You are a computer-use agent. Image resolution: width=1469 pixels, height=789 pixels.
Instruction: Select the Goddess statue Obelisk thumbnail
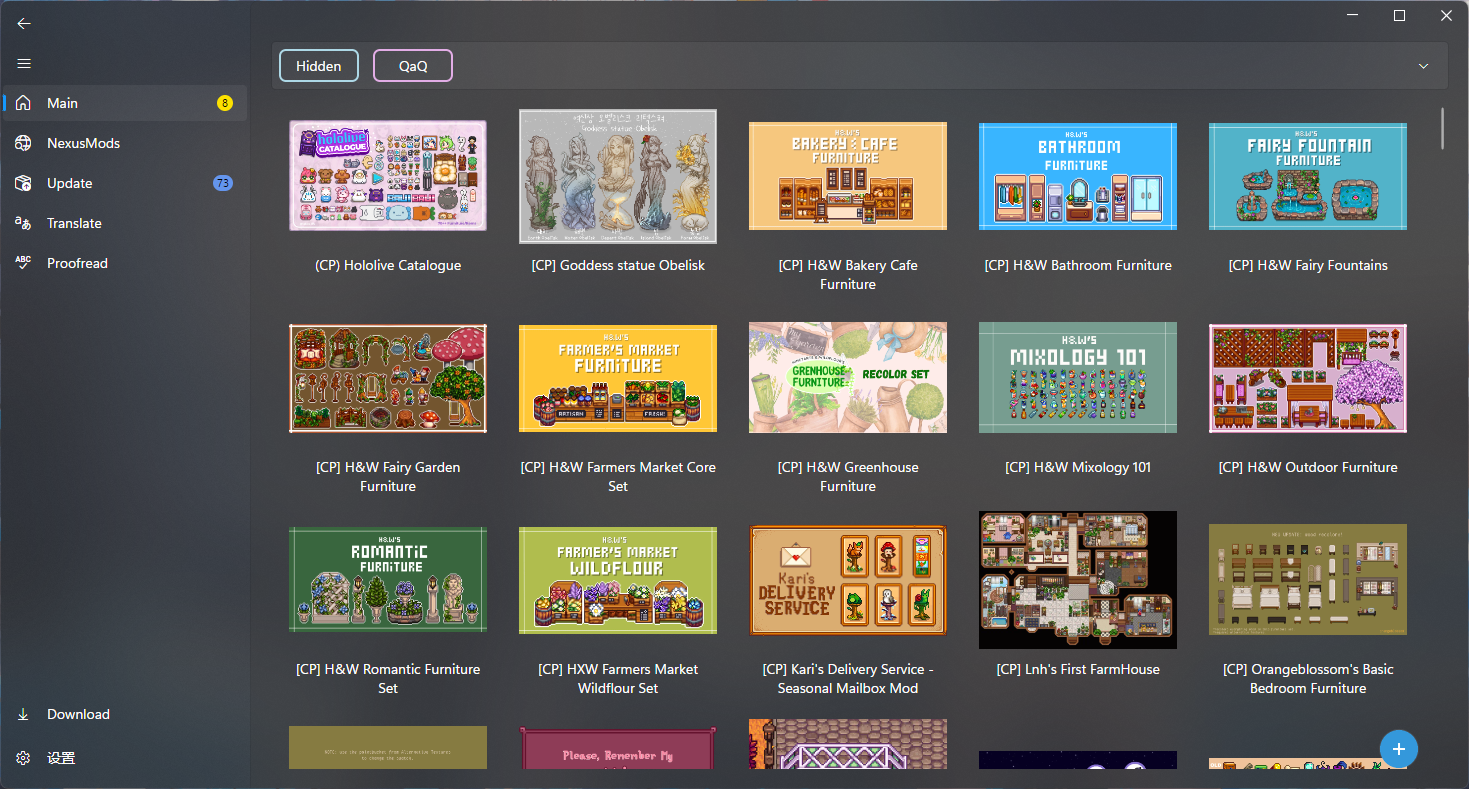click(618, 176)
